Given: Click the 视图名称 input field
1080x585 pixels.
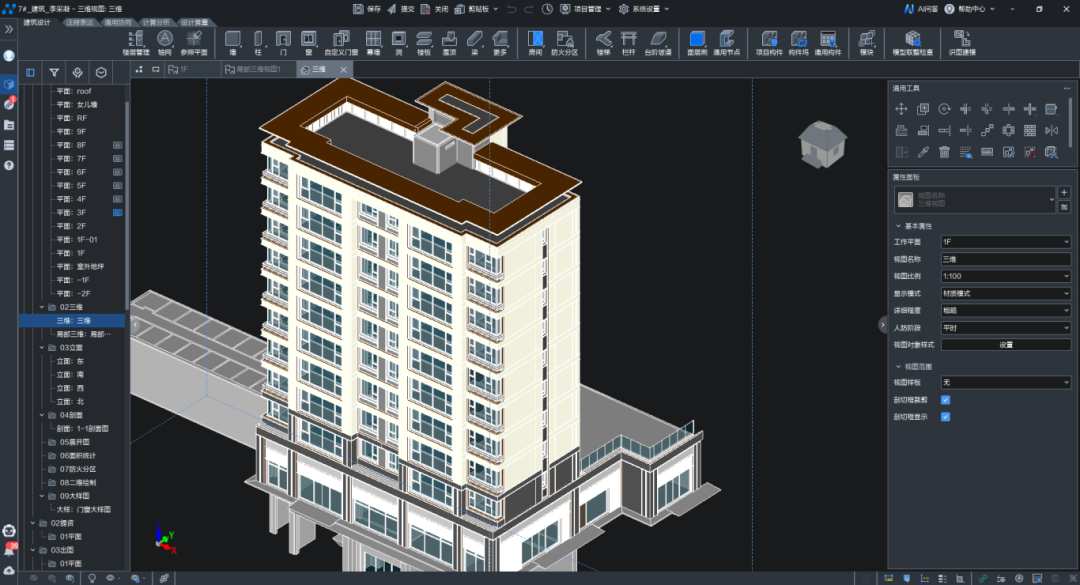Looking at the screenshot, I should pyautogui.click(x=1005, y=259).
